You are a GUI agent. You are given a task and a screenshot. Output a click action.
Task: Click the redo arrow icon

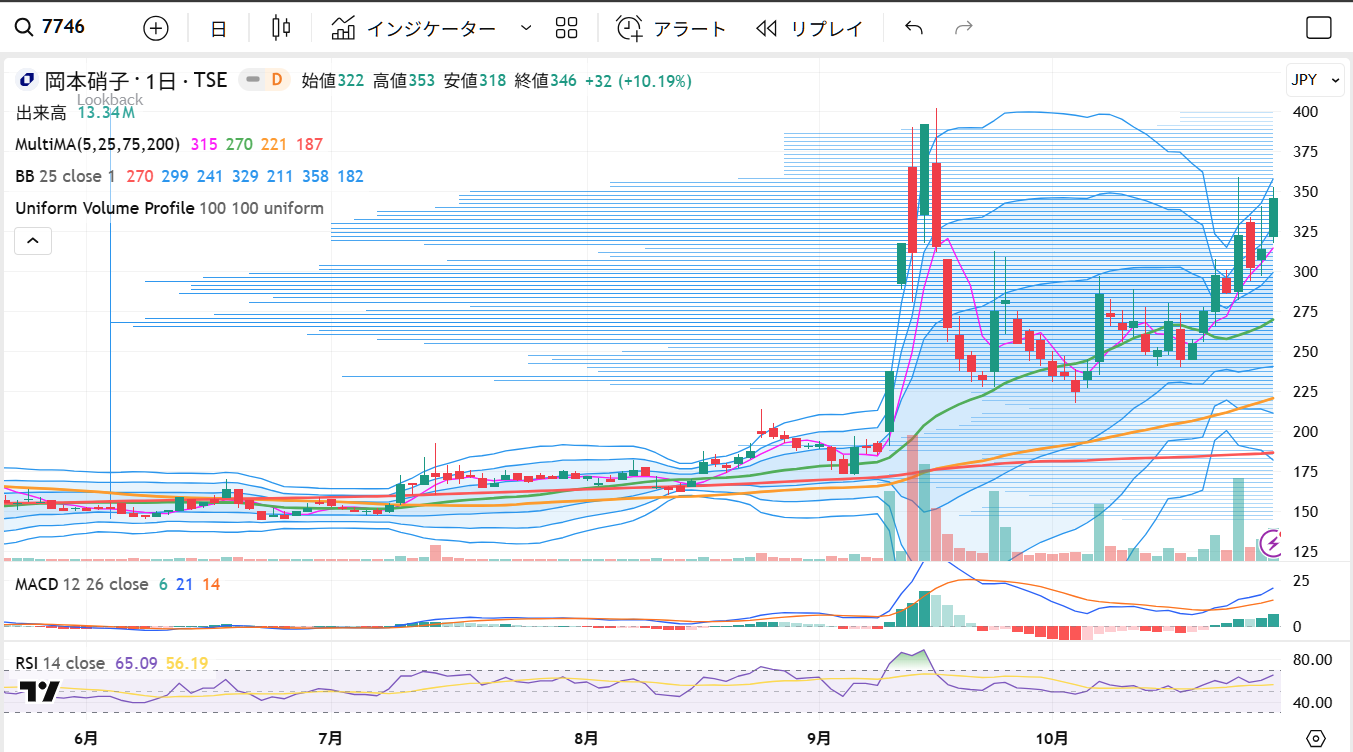(x=964, y=28)
